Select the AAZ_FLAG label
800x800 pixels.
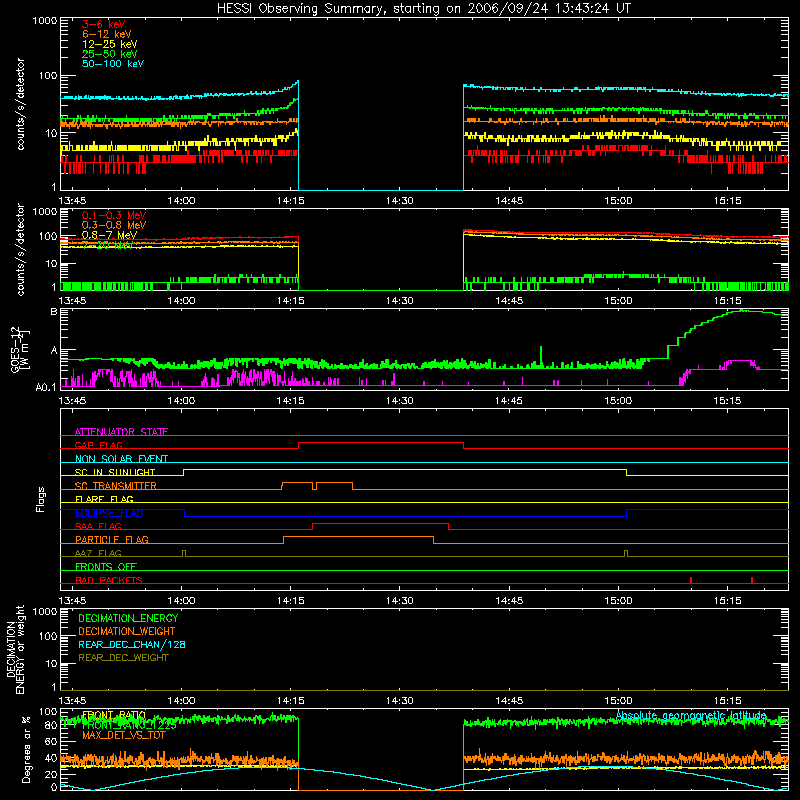coord(98,553)
